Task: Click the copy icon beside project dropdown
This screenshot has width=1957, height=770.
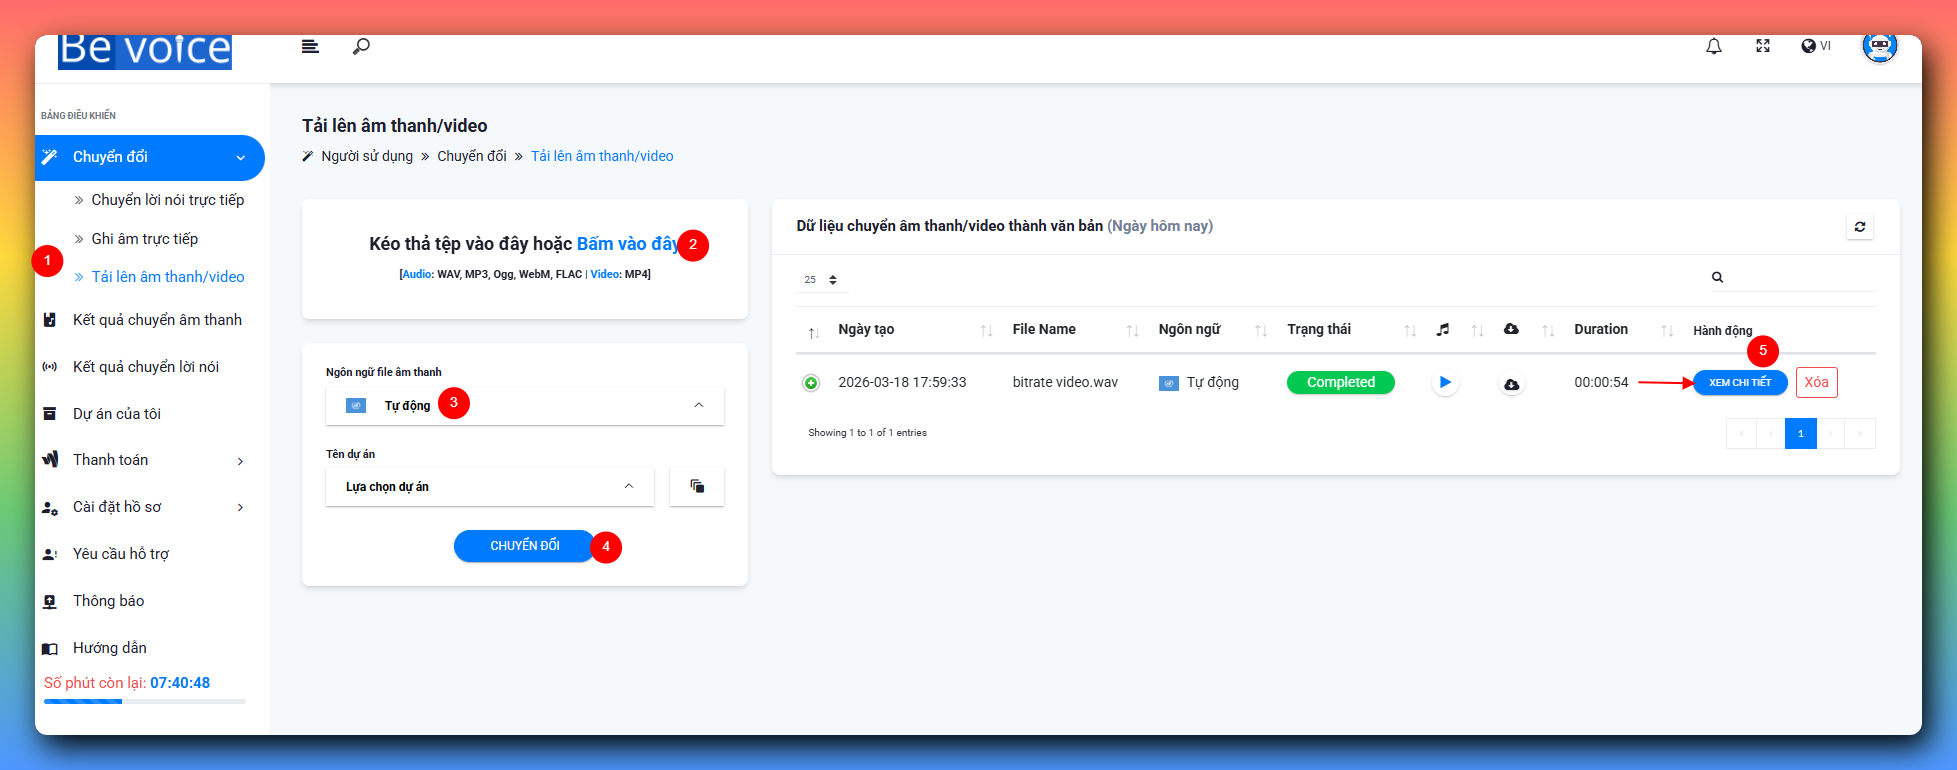Action: (x=697, y=487)
